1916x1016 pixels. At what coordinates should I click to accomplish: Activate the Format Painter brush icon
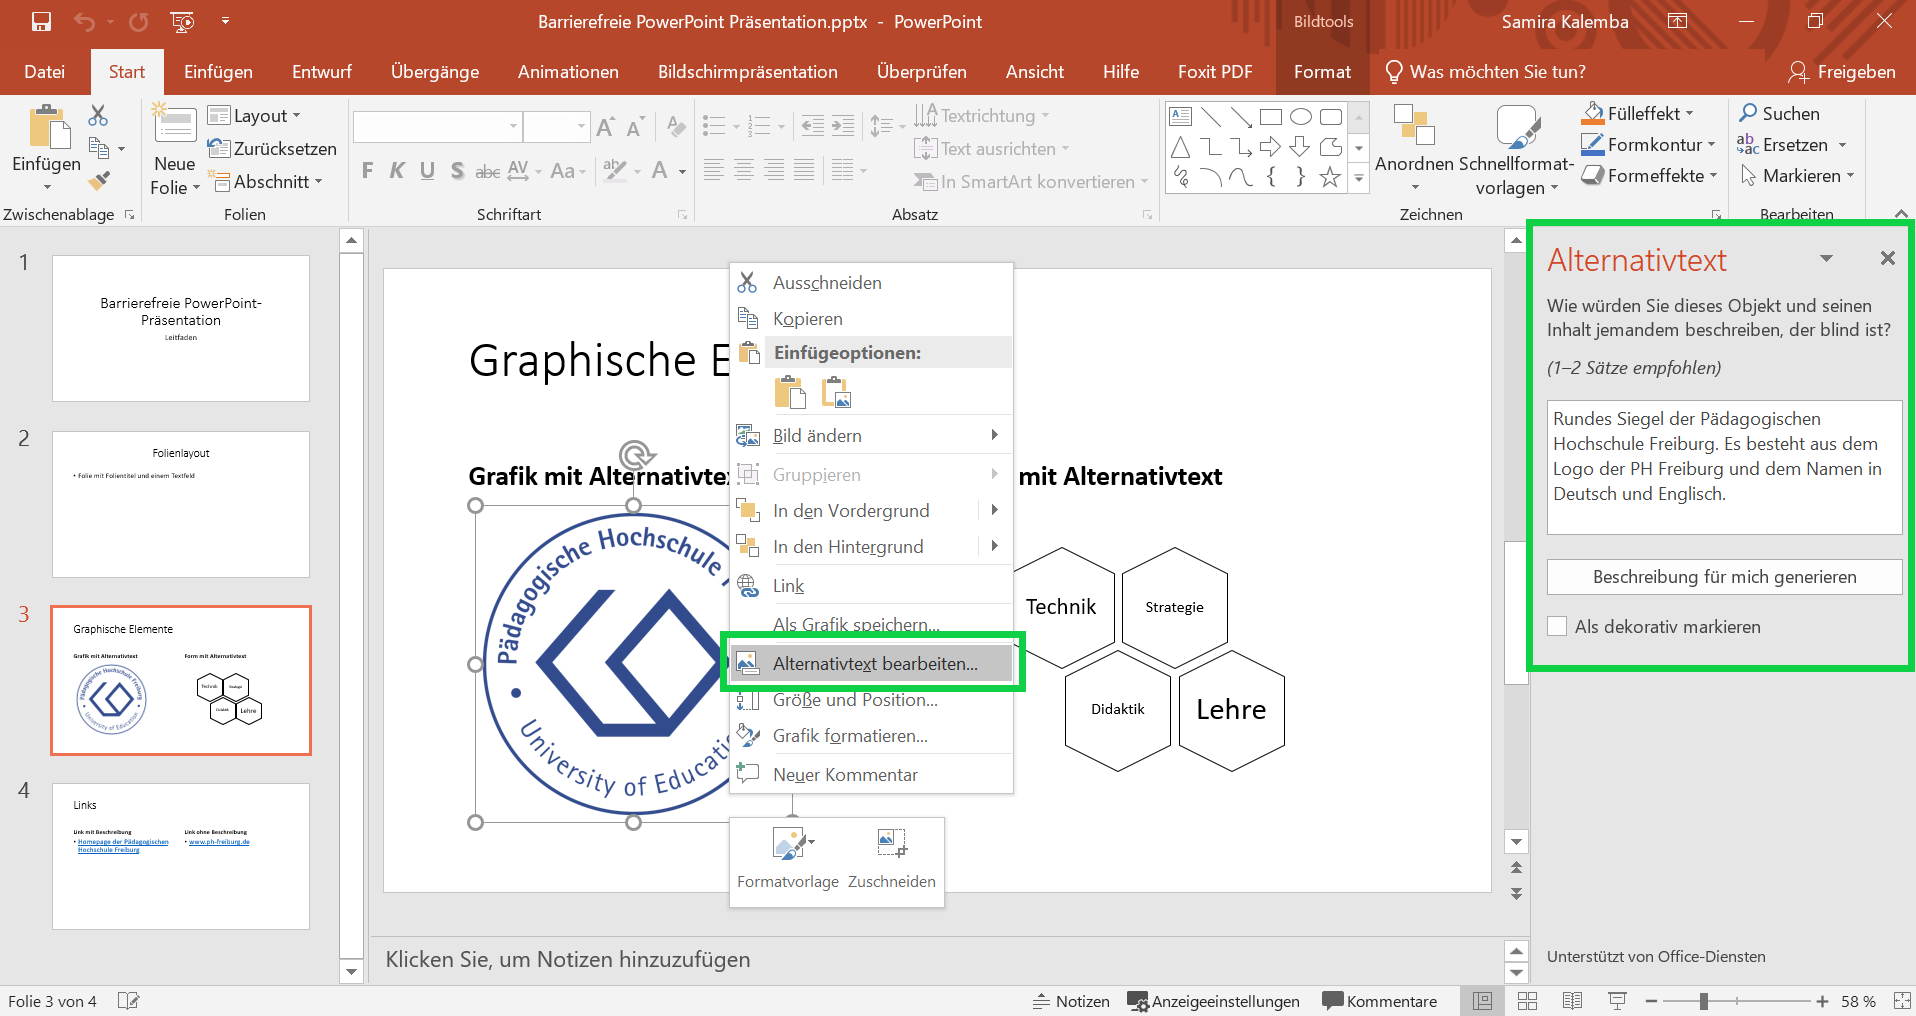97,181
